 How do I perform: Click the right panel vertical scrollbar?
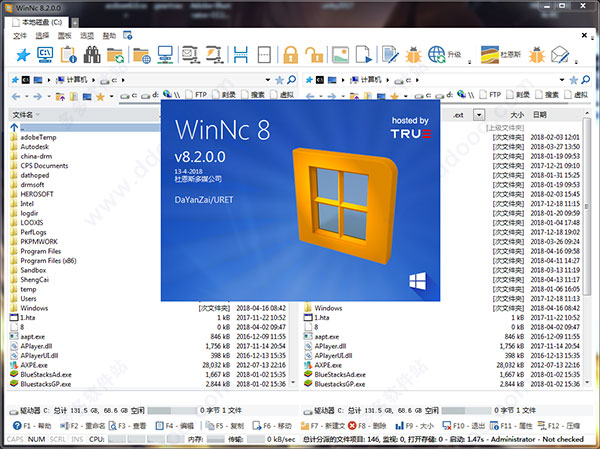pos(587,207)
